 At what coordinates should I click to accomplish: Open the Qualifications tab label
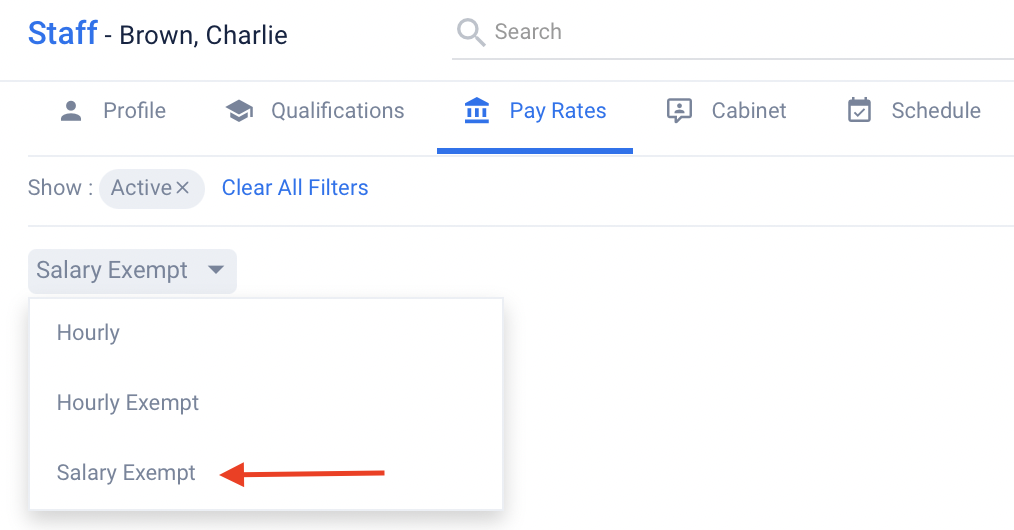pyautogui.click(x=338, y=111)
